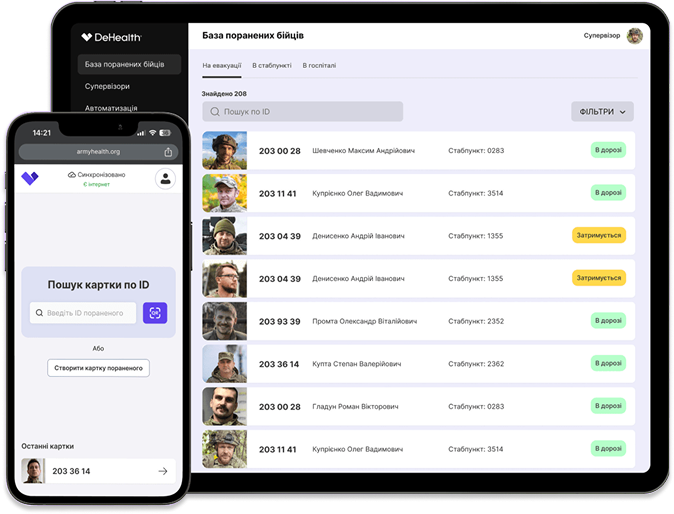Click ID 203 93 39 in list
Image resolution: width=674 pixels, height=514 pixels.
(x=279, y=321)
